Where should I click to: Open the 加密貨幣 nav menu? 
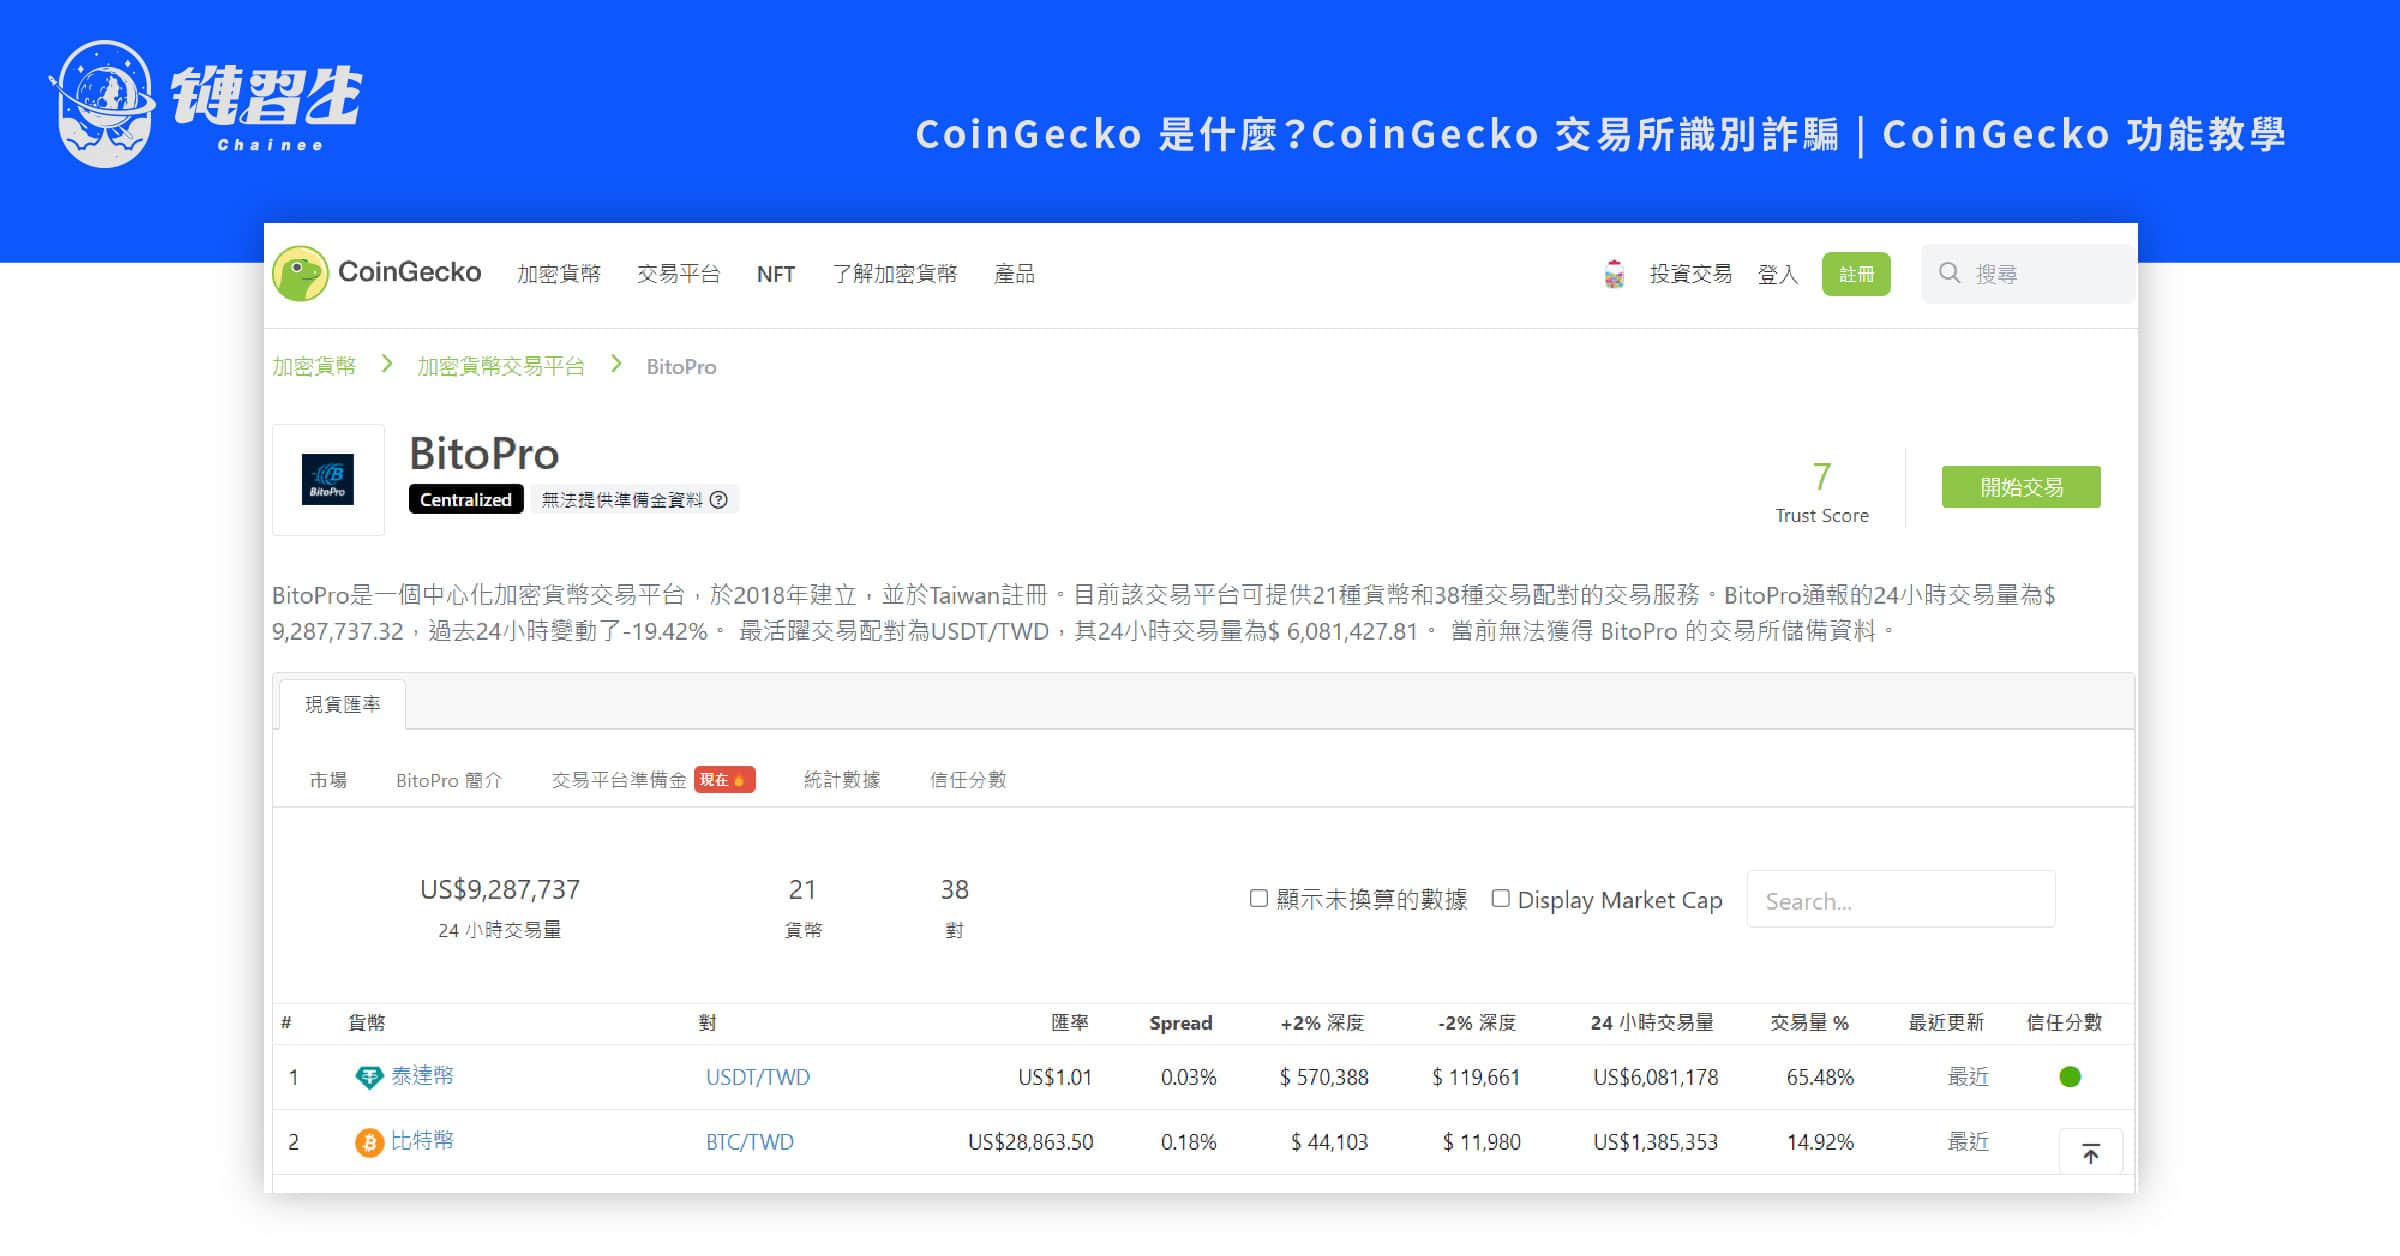pyautogui.click(x=559, y=274)
